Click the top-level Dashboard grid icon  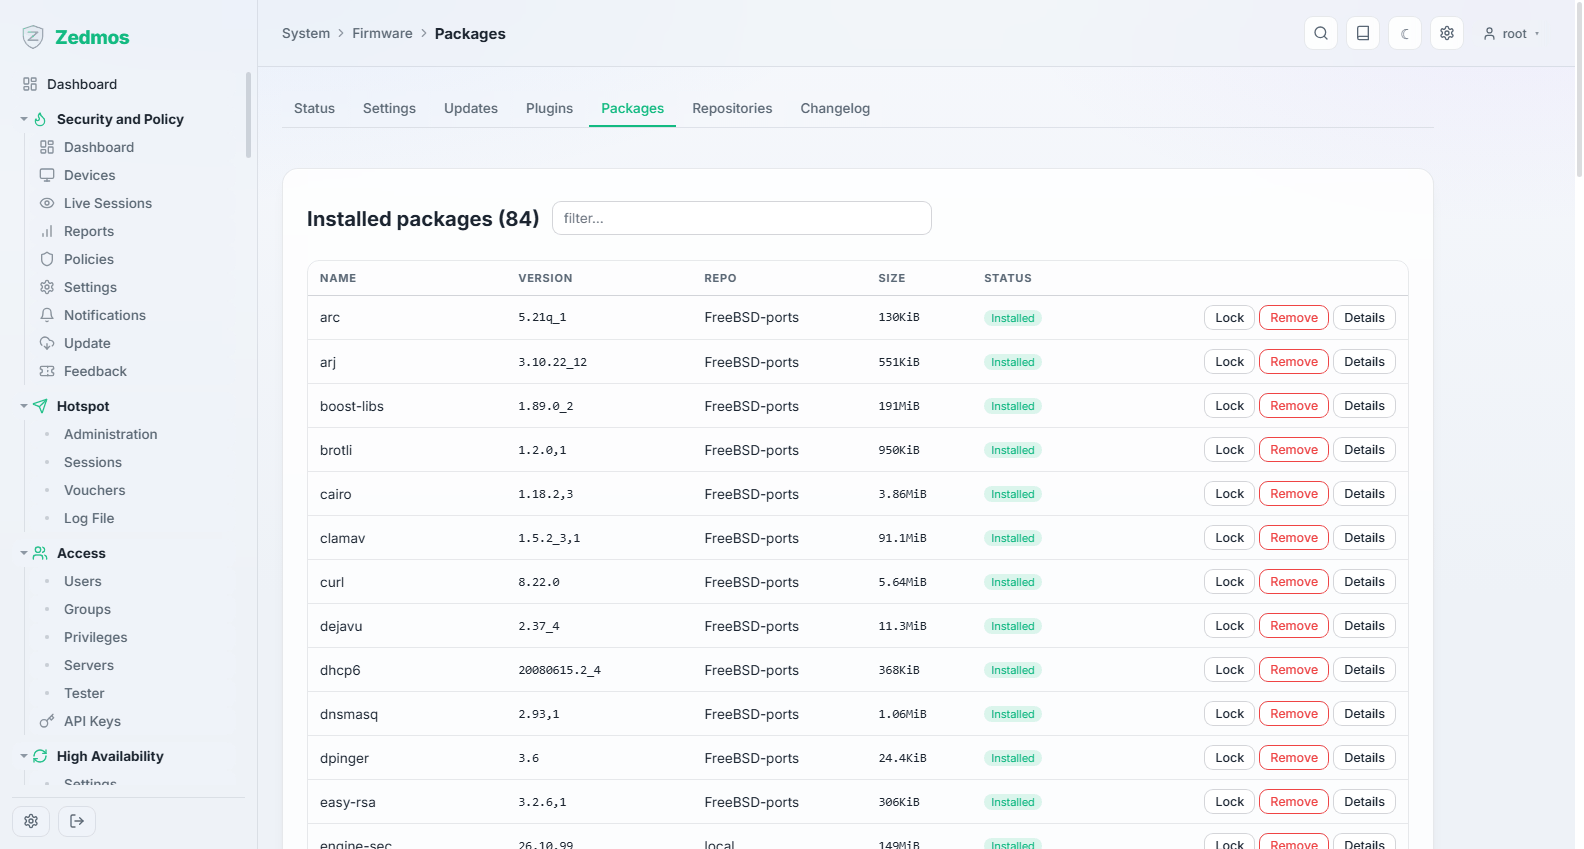pyautogui.click(x=30, y=84)
